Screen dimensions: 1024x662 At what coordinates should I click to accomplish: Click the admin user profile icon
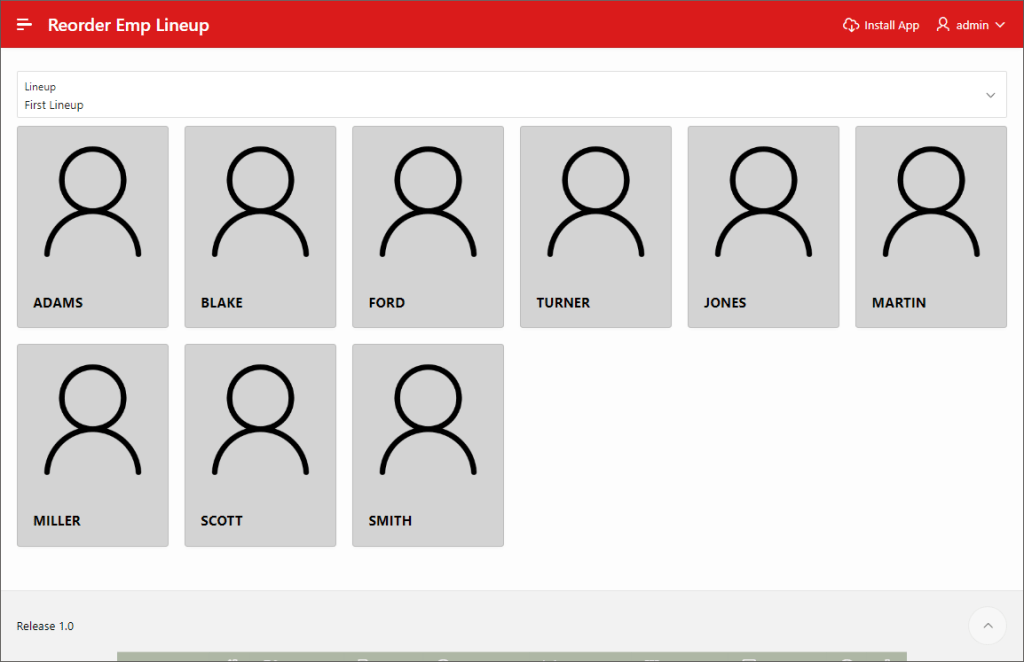point(942,25)
